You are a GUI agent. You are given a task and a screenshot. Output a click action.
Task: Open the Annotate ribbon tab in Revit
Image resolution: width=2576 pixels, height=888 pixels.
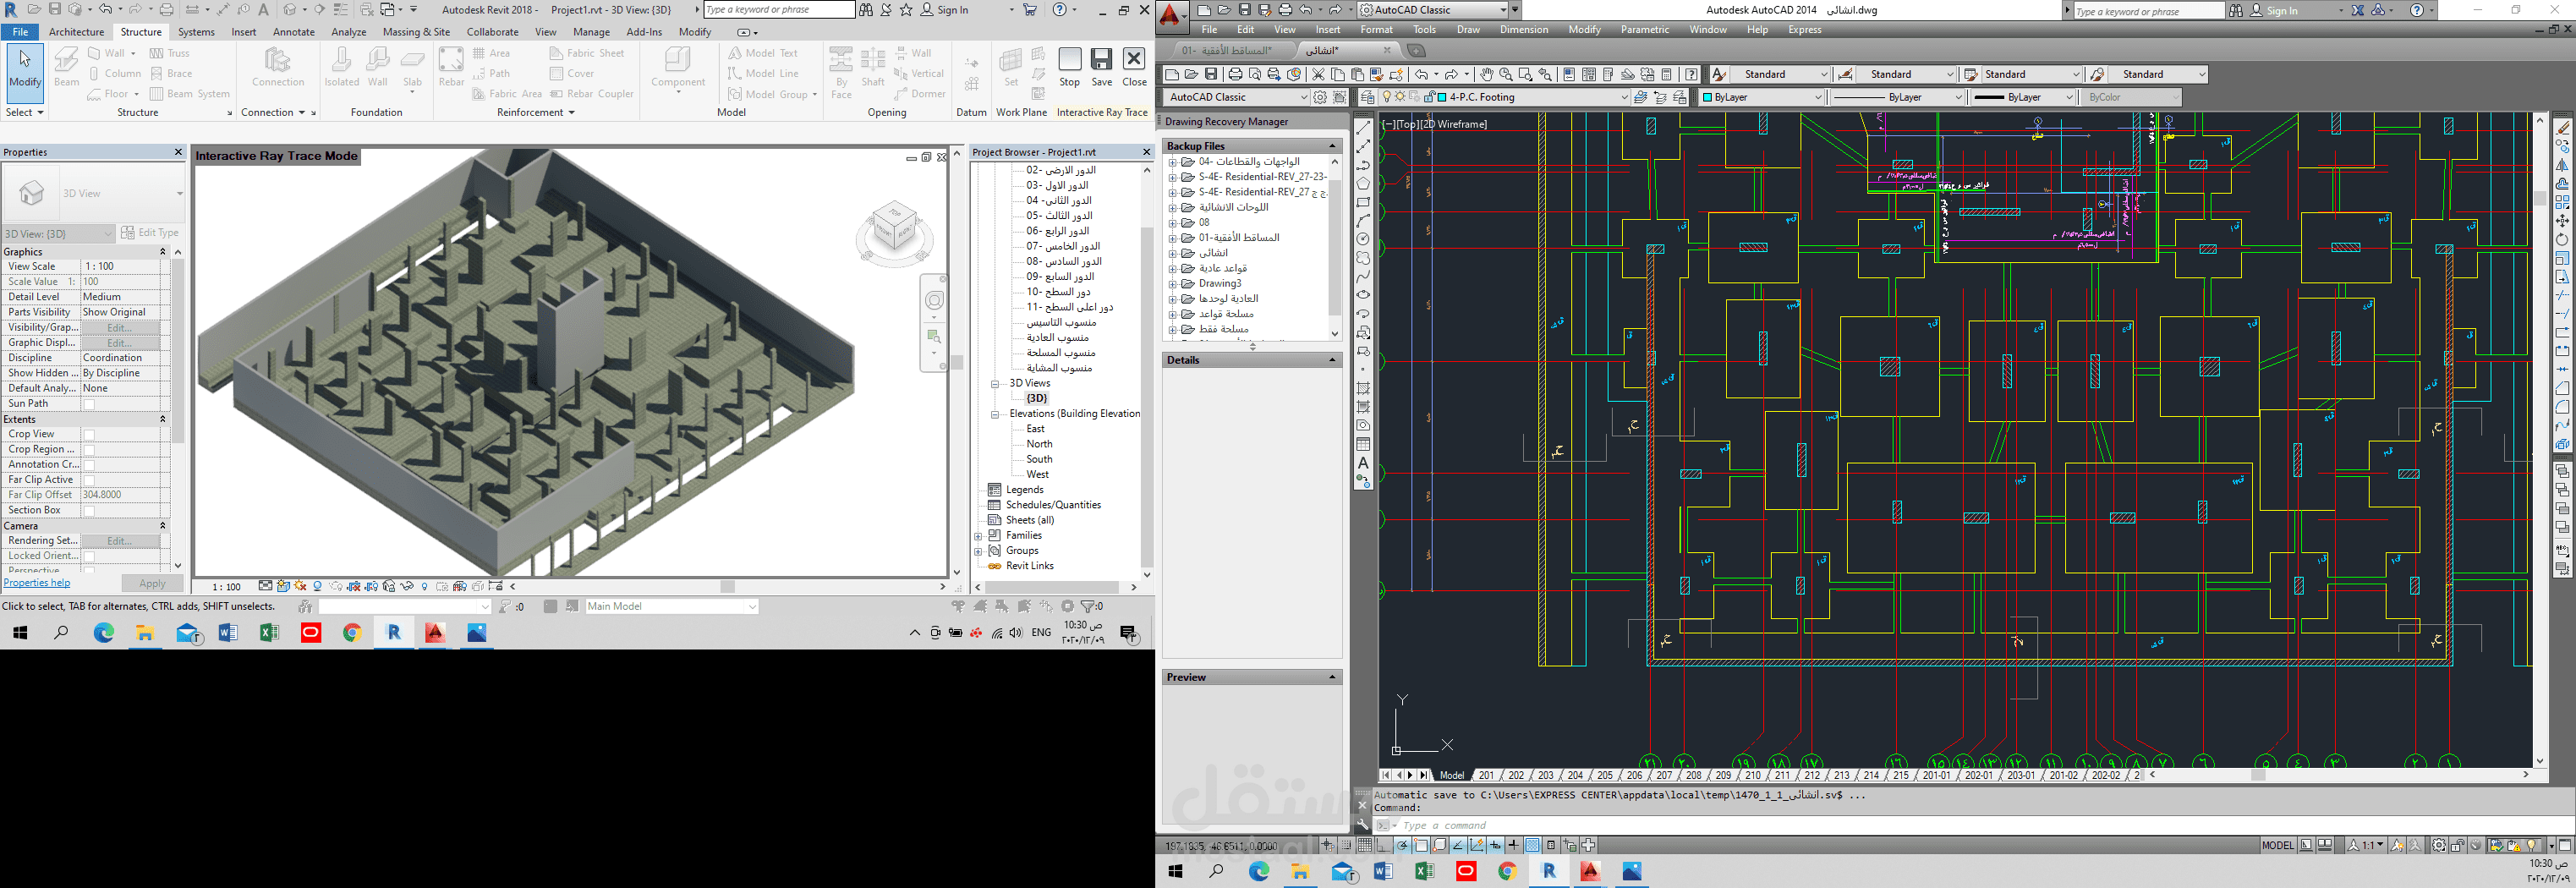pos(294,32)
